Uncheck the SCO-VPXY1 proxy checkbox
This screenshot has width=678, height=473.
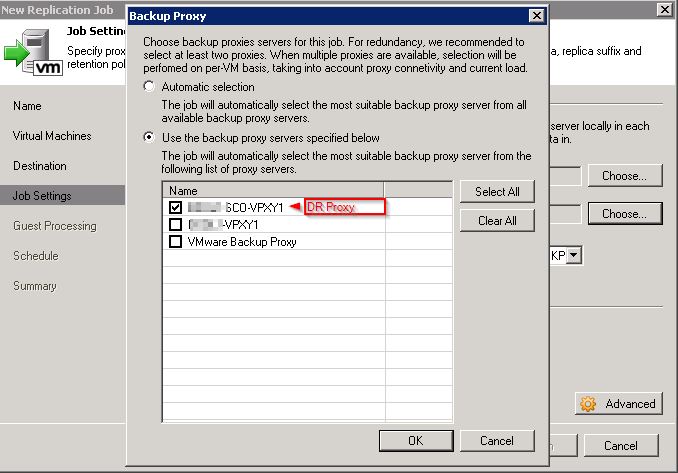(175, 208)
